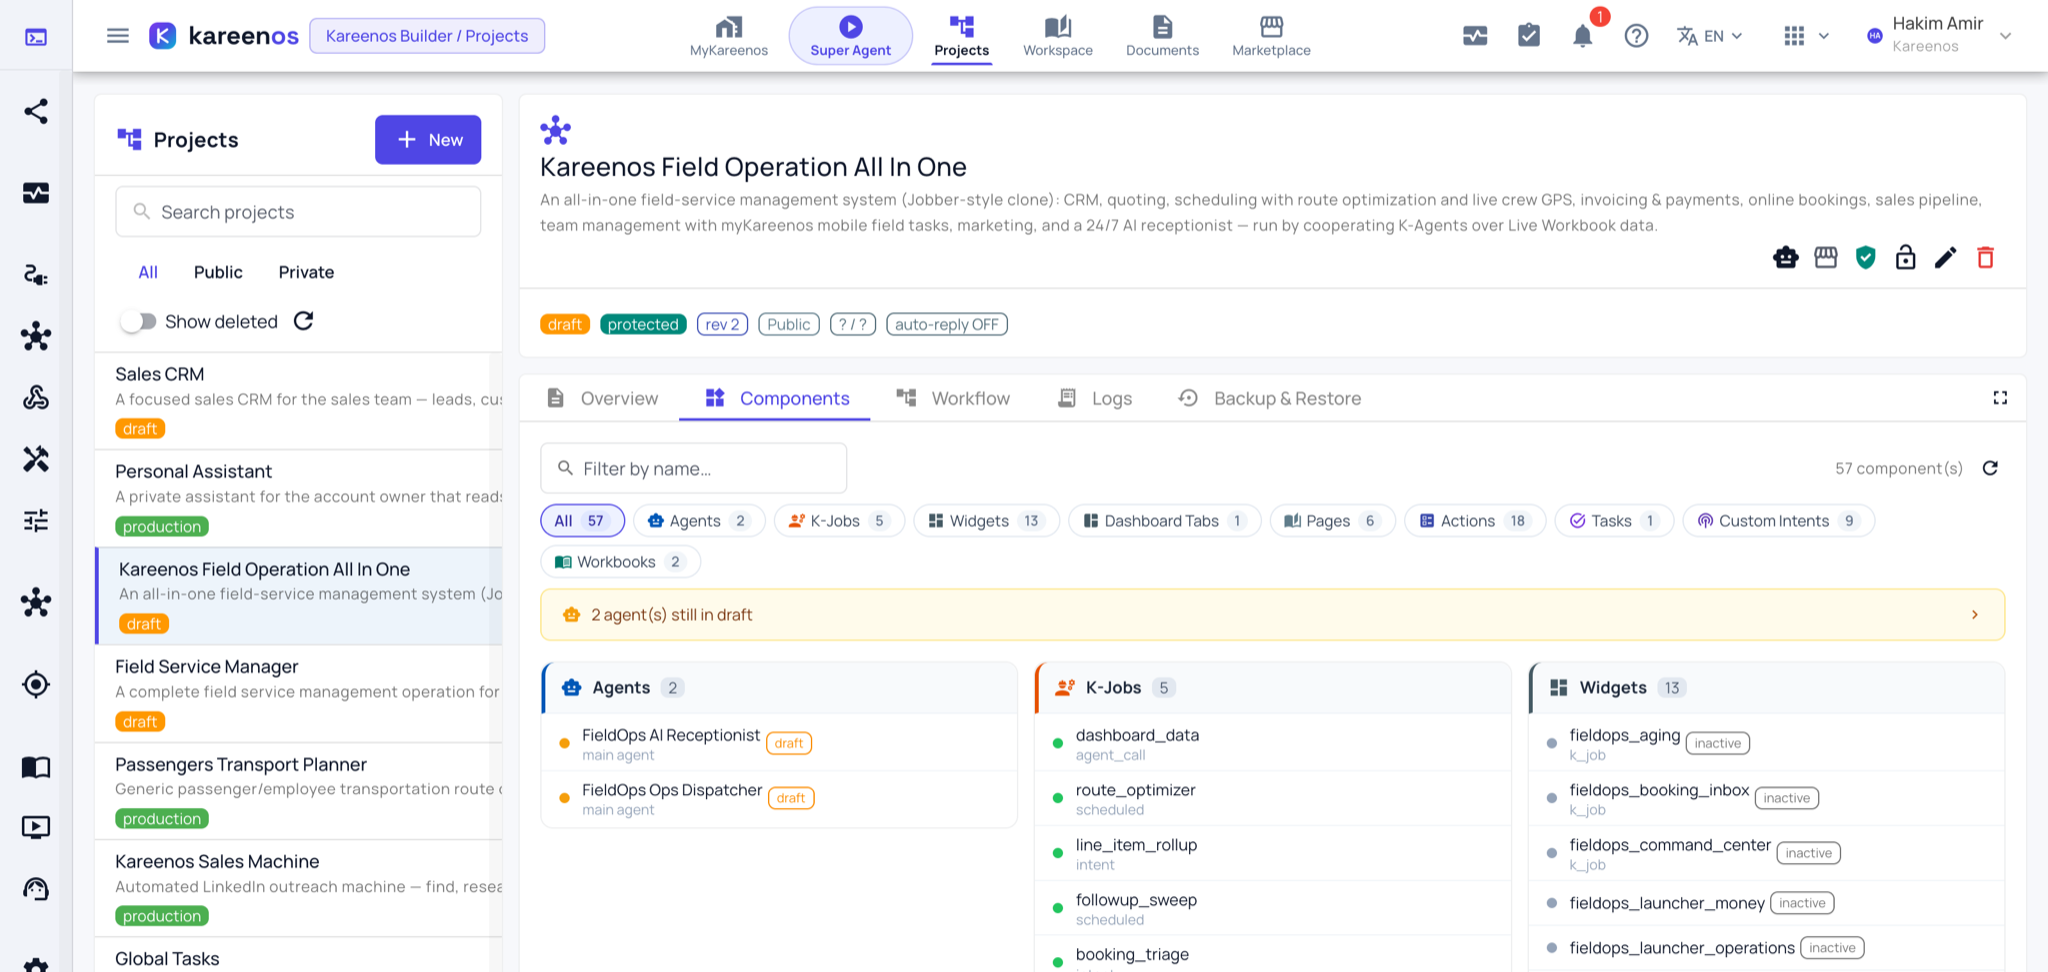The image size is (2048, 972).
Task: Click the Kareenos logo
Action: point(224,36)
